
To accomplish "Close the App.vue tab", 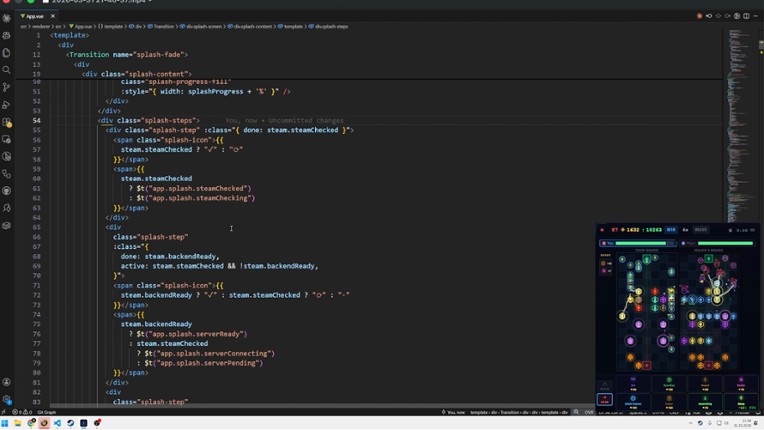I will pos(53,16).
